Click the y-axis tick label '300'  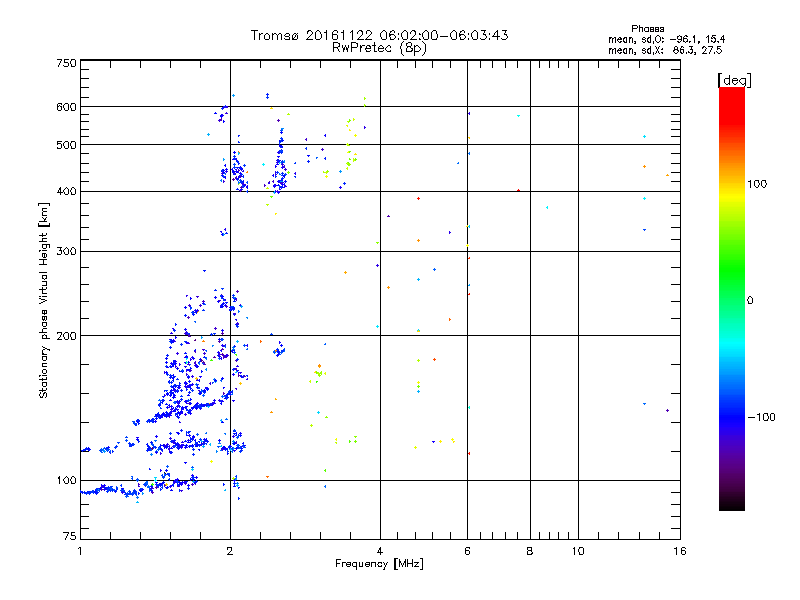click(66, 252)
